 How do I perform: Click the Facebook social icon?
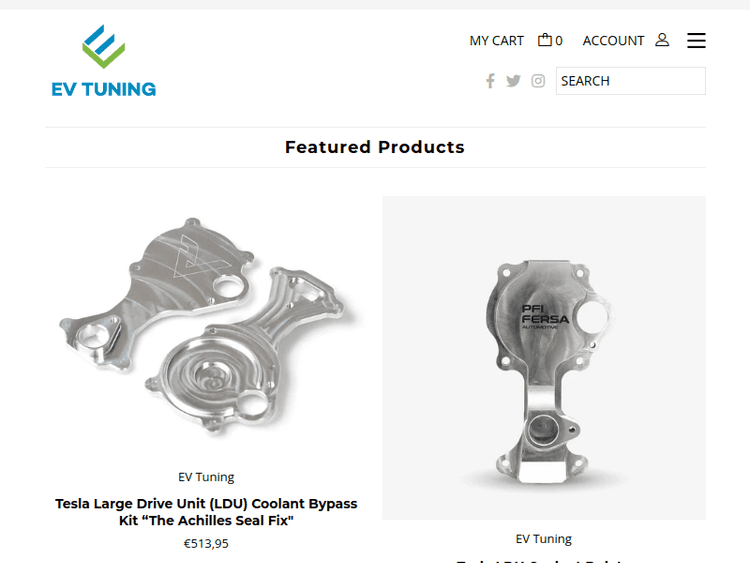click(x=490, y=81)
